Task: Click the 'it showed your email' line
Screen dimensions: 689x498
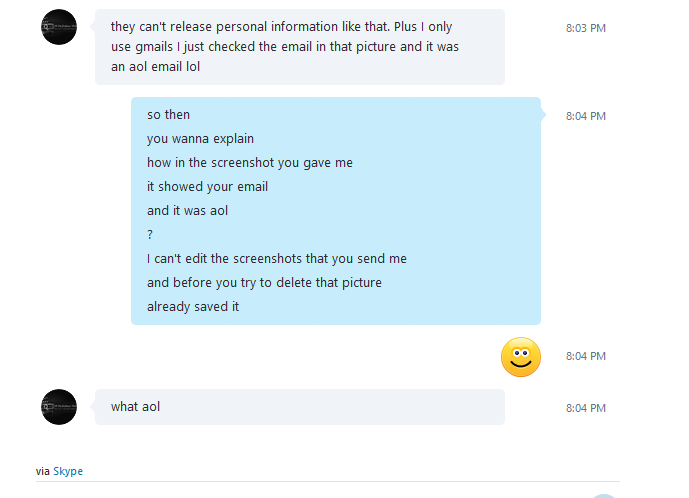Action: [x=207, y=187]
